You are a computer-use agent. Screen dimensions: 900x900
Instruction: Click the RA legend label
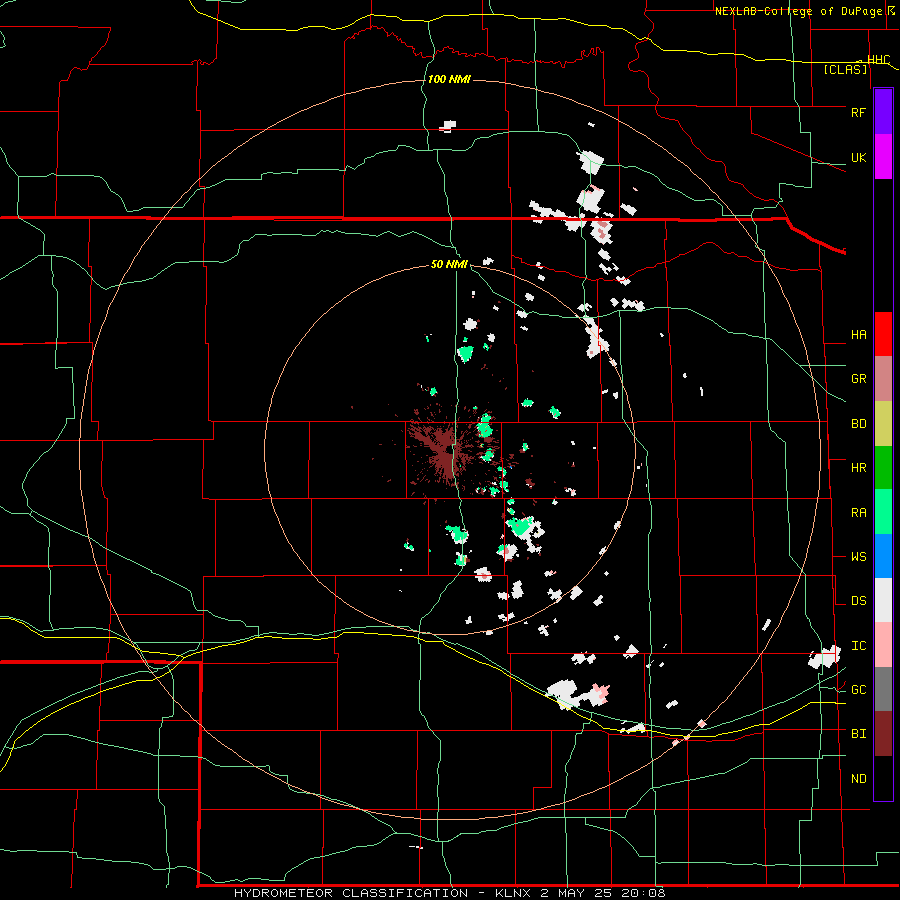pos(858,512)
